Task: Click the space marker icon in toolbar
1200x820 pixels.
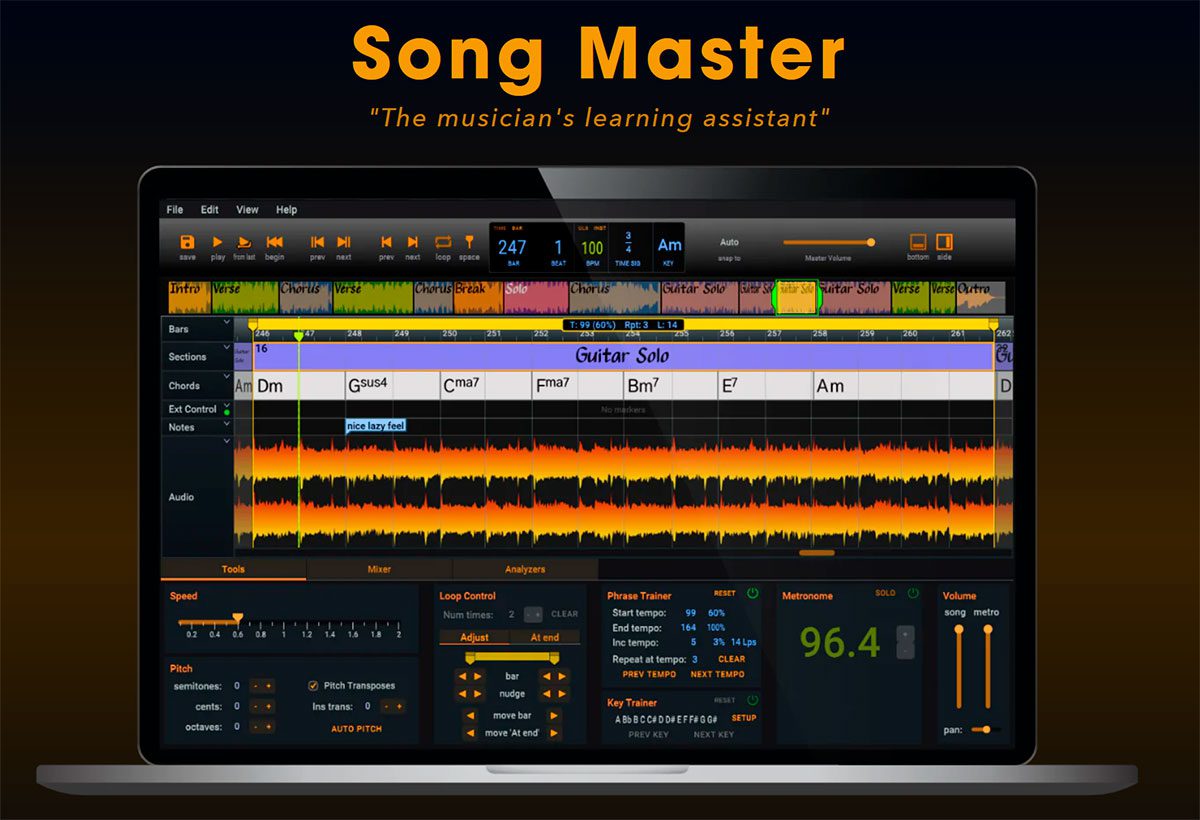Action: tap(469, 242)
